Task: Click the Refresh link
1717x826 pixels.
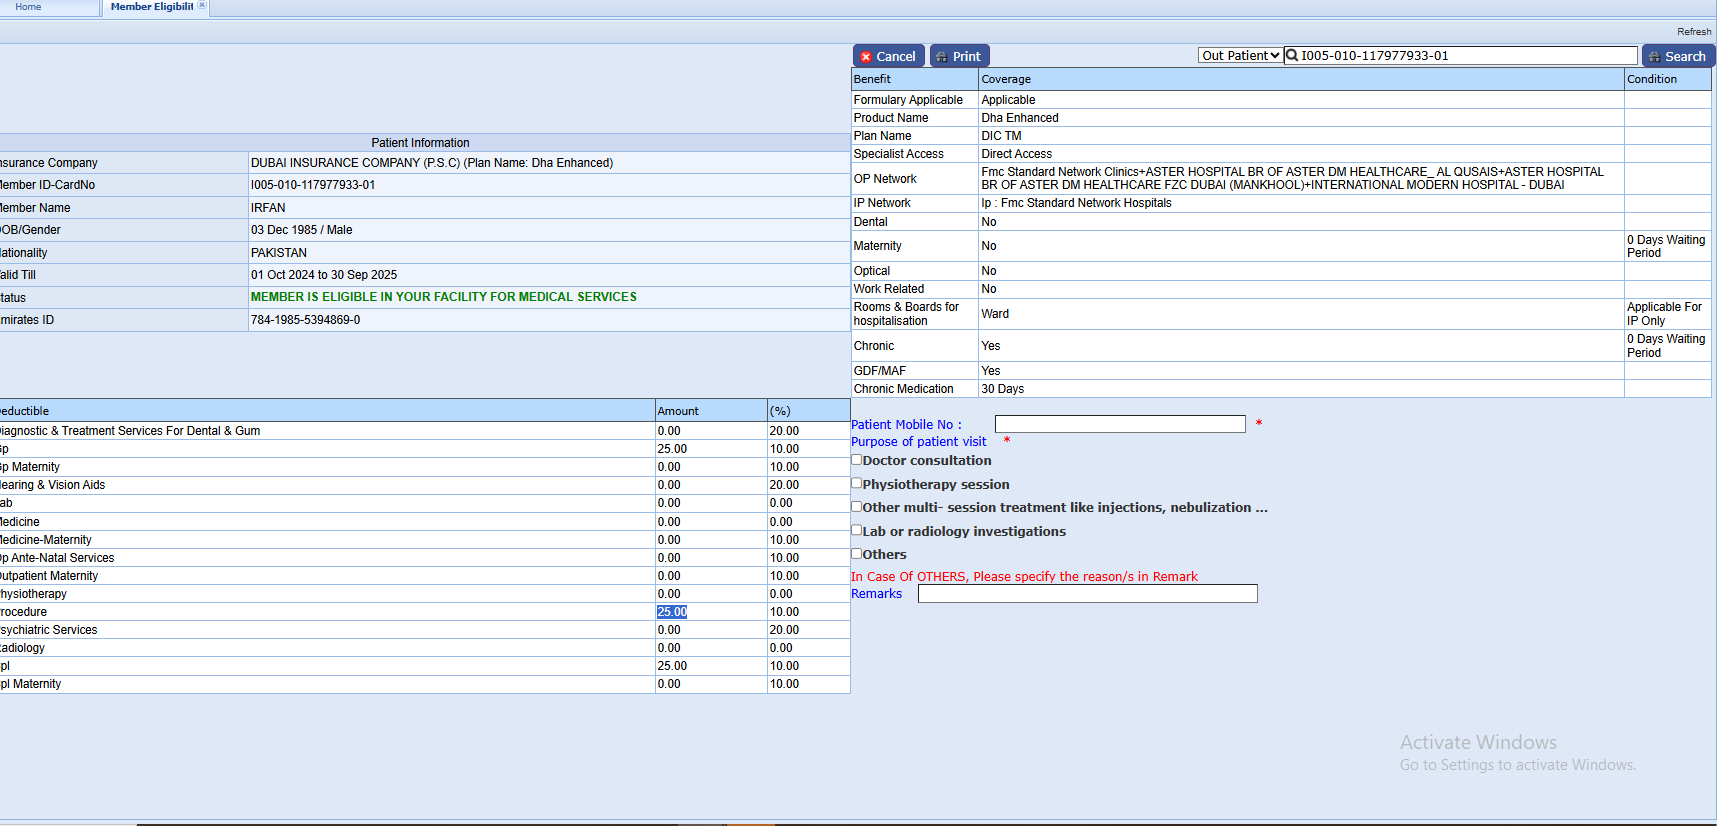Action: (x=1694, y=32)
